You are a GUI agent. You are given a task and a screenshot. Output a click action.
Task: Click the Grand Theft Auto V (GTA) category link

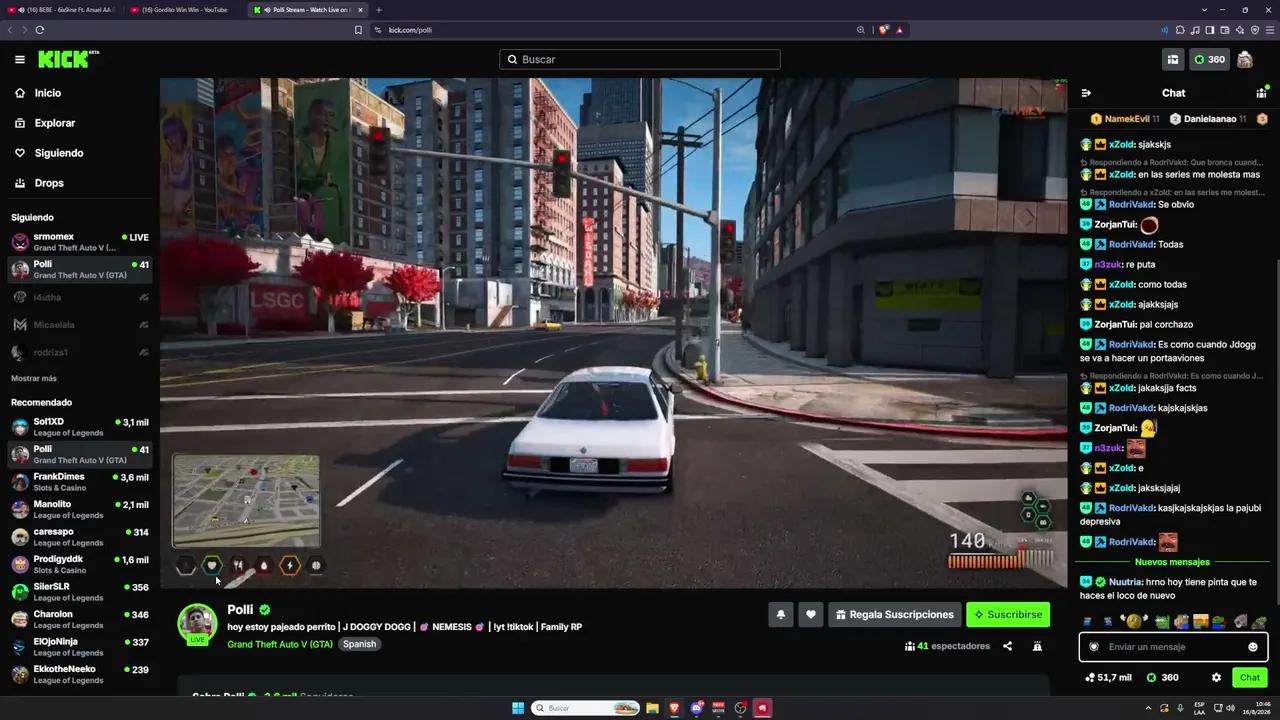(x=280, y=645)
